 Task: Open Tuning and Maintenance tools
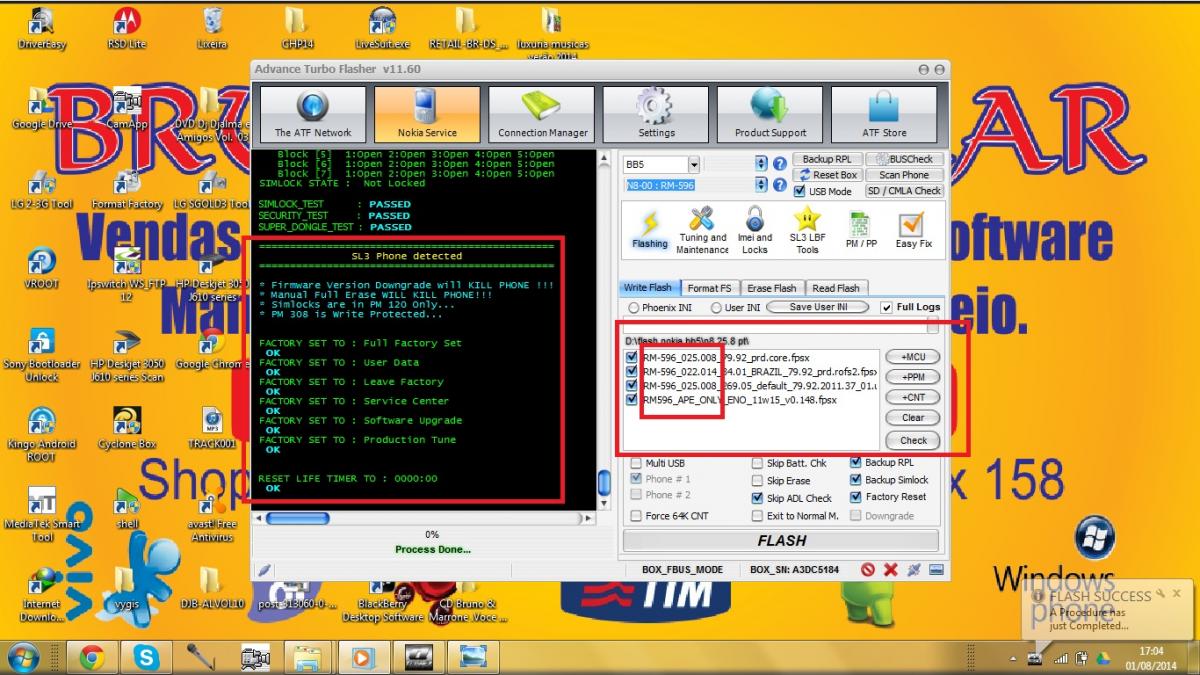[702, 230]
